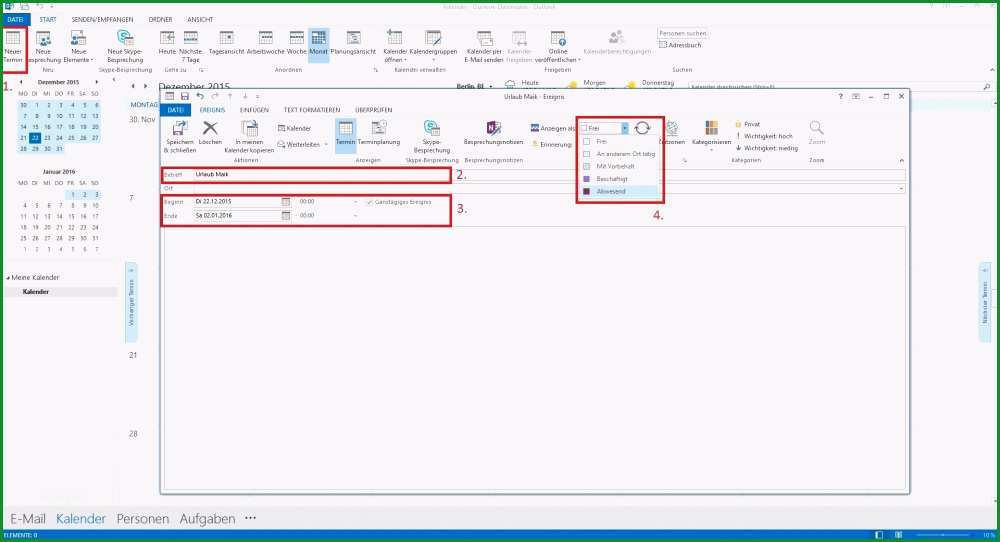
Task: Show Nächste 7 Tage view
Action: 191,47
